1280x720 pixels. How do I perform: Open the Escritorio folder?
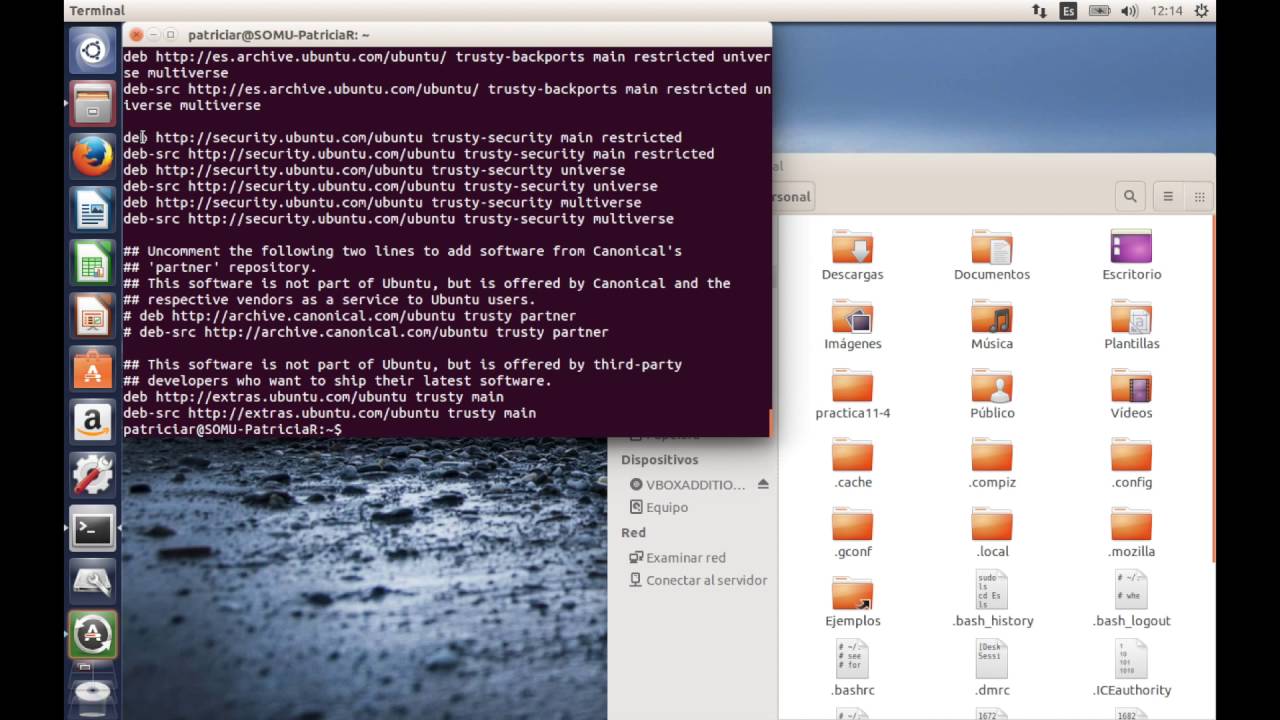point(1131,256)
